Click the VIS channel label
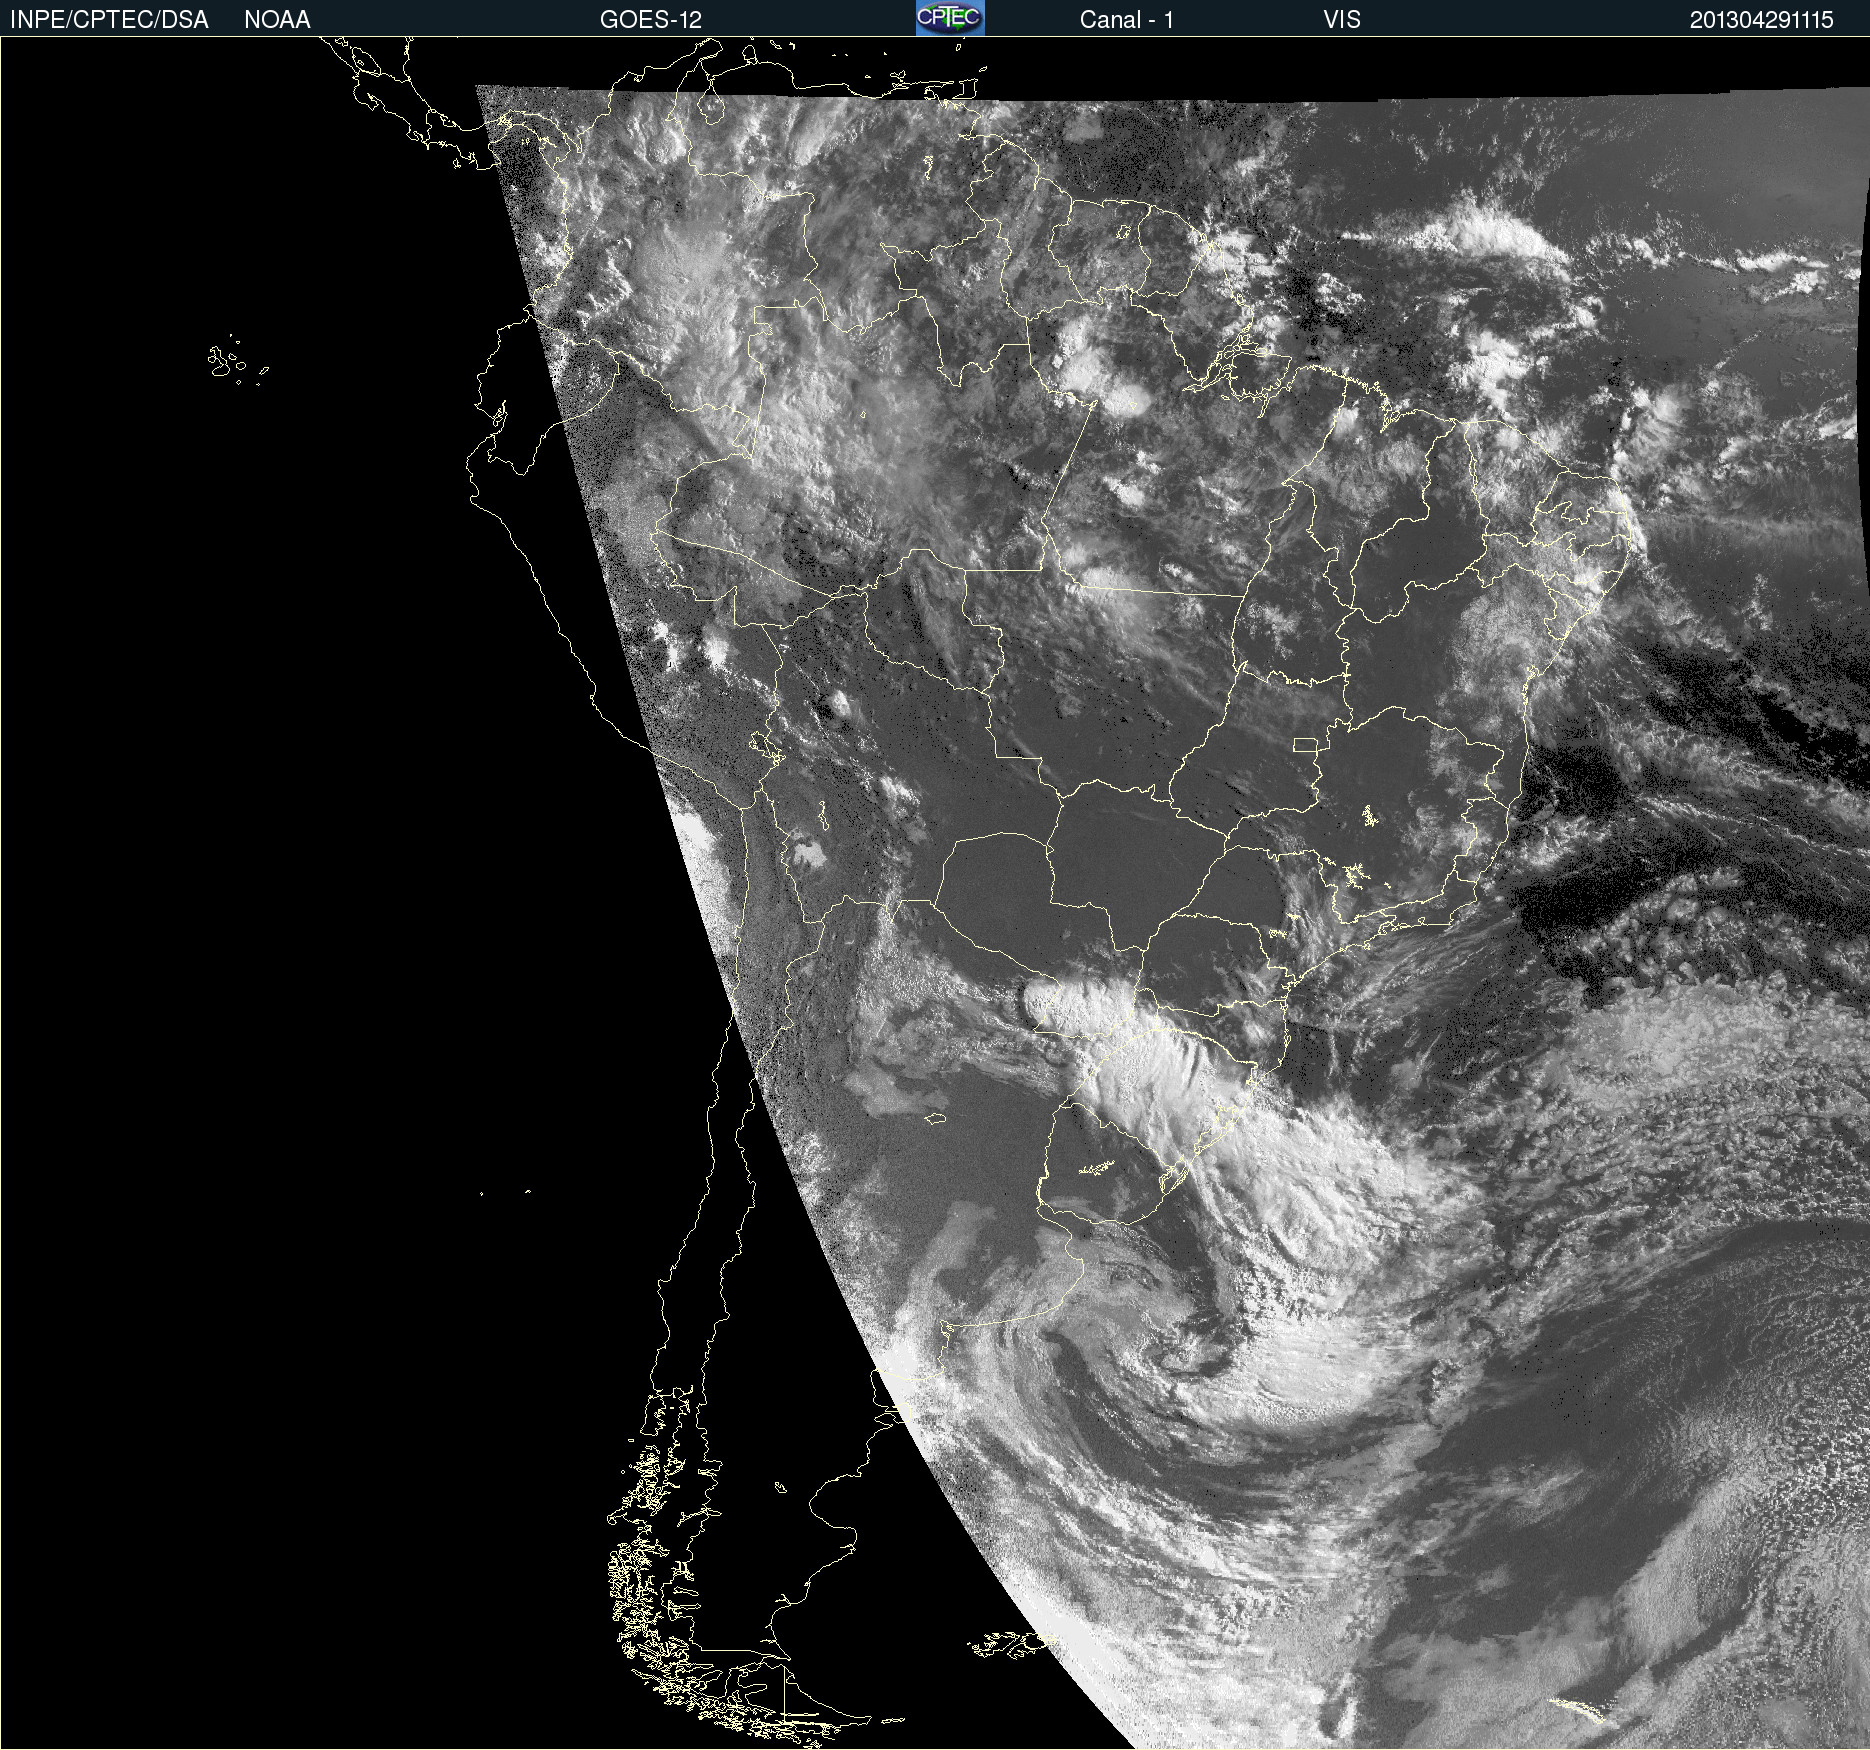The height and width of the screenshot is (1750, 1870). pyautogui.click(x=1342, y=20)
